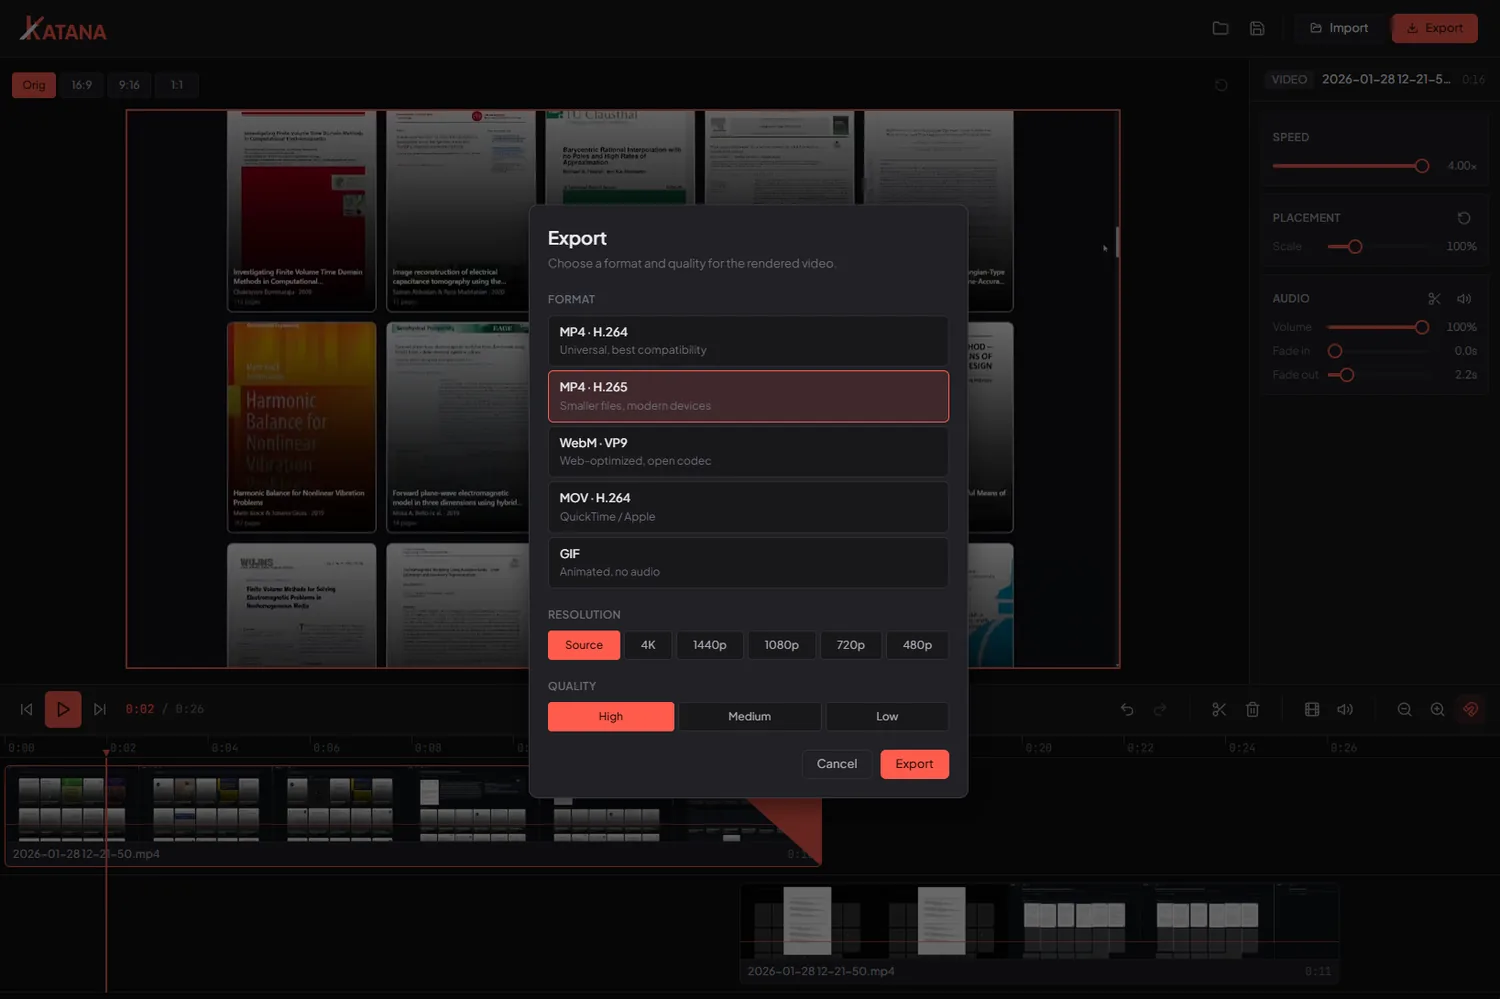
Task: Choose MP4 · H.265 format option
Action: [748, 396]
